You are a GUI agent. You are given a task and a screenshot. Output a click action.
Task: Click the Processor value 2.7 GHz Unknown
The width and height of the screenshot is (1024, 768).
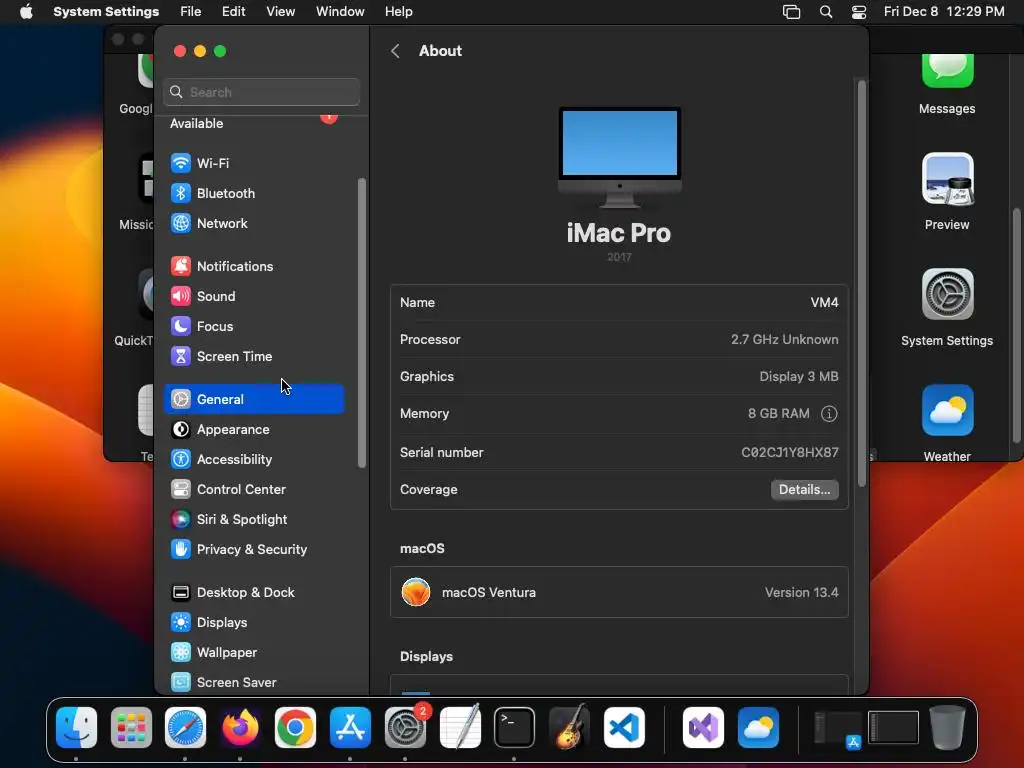785,340
